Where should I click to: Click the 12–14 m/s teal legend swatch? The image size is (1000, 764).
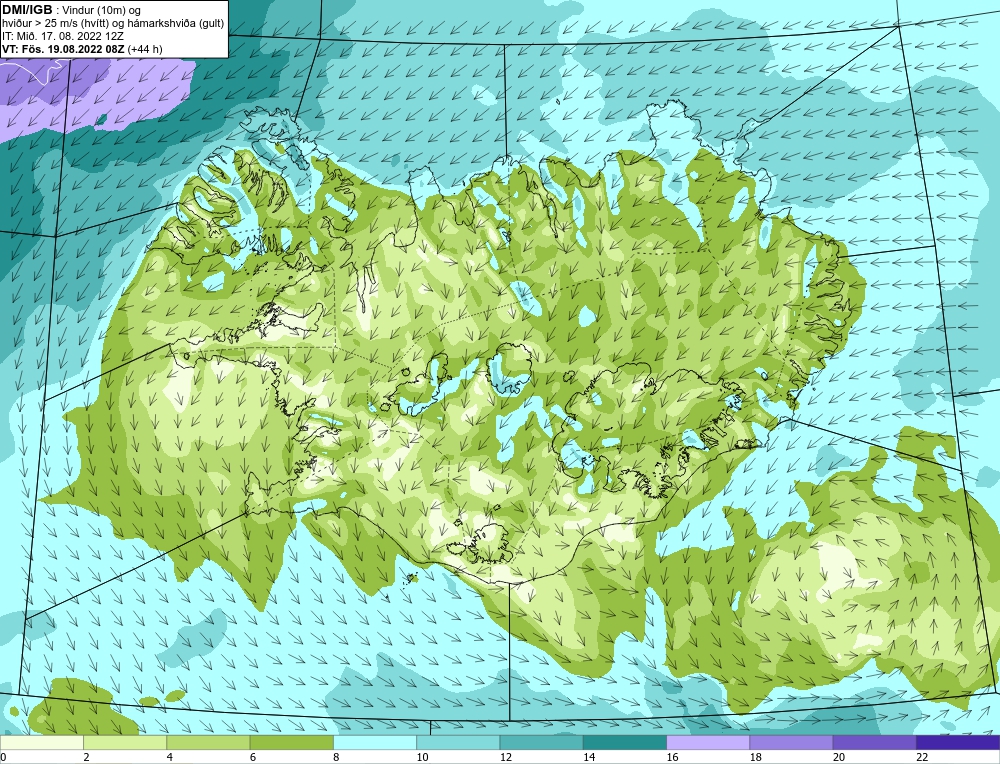click(x=541, y=742)
